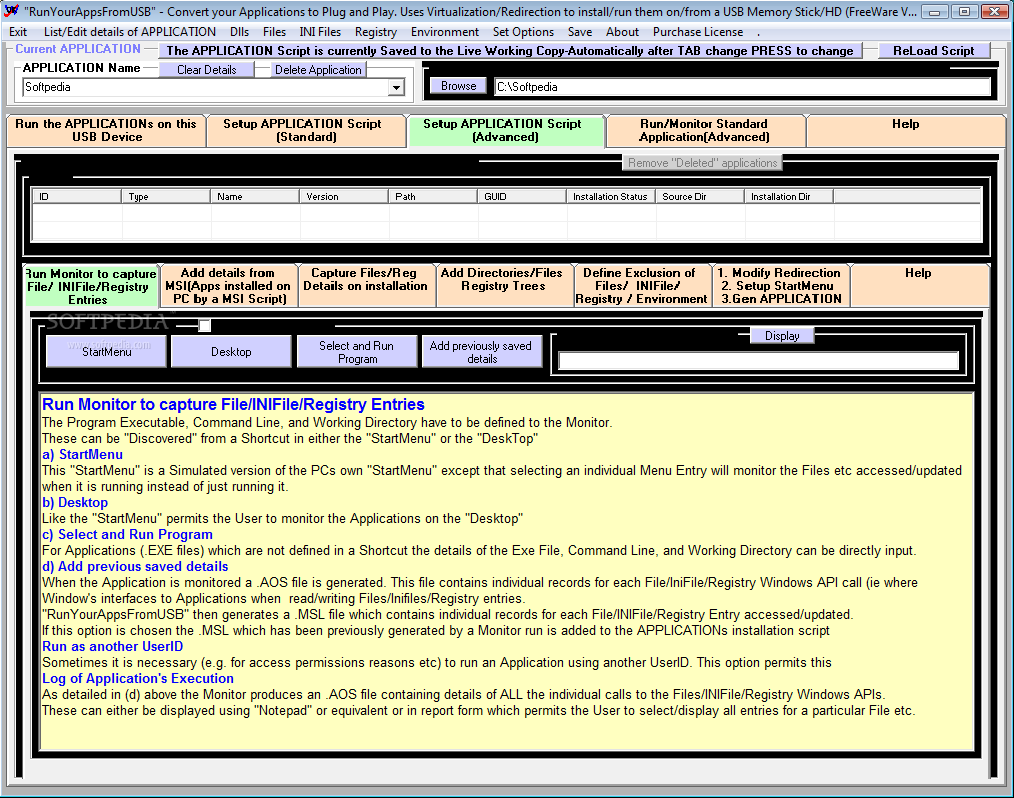Click the Browse button
The height and width of the screenshot is (798, 1014).
(458, 86)
